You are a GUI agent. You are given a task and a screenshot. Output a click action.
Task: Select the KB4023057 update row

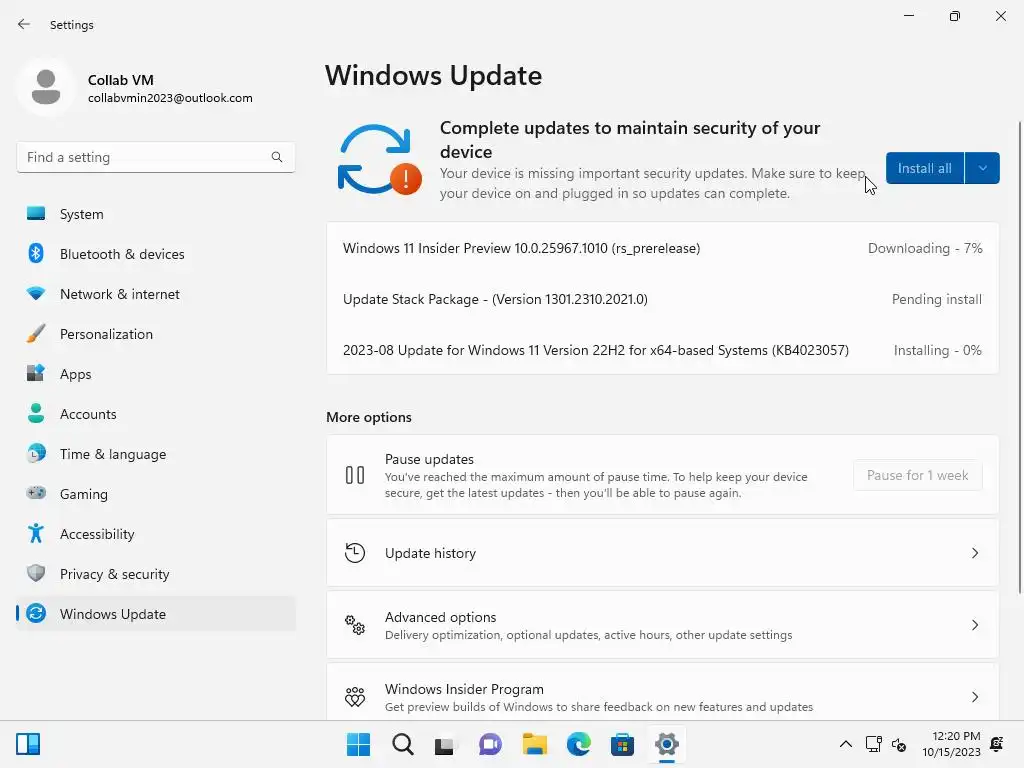pyautogui.click(x=662, y=350)
